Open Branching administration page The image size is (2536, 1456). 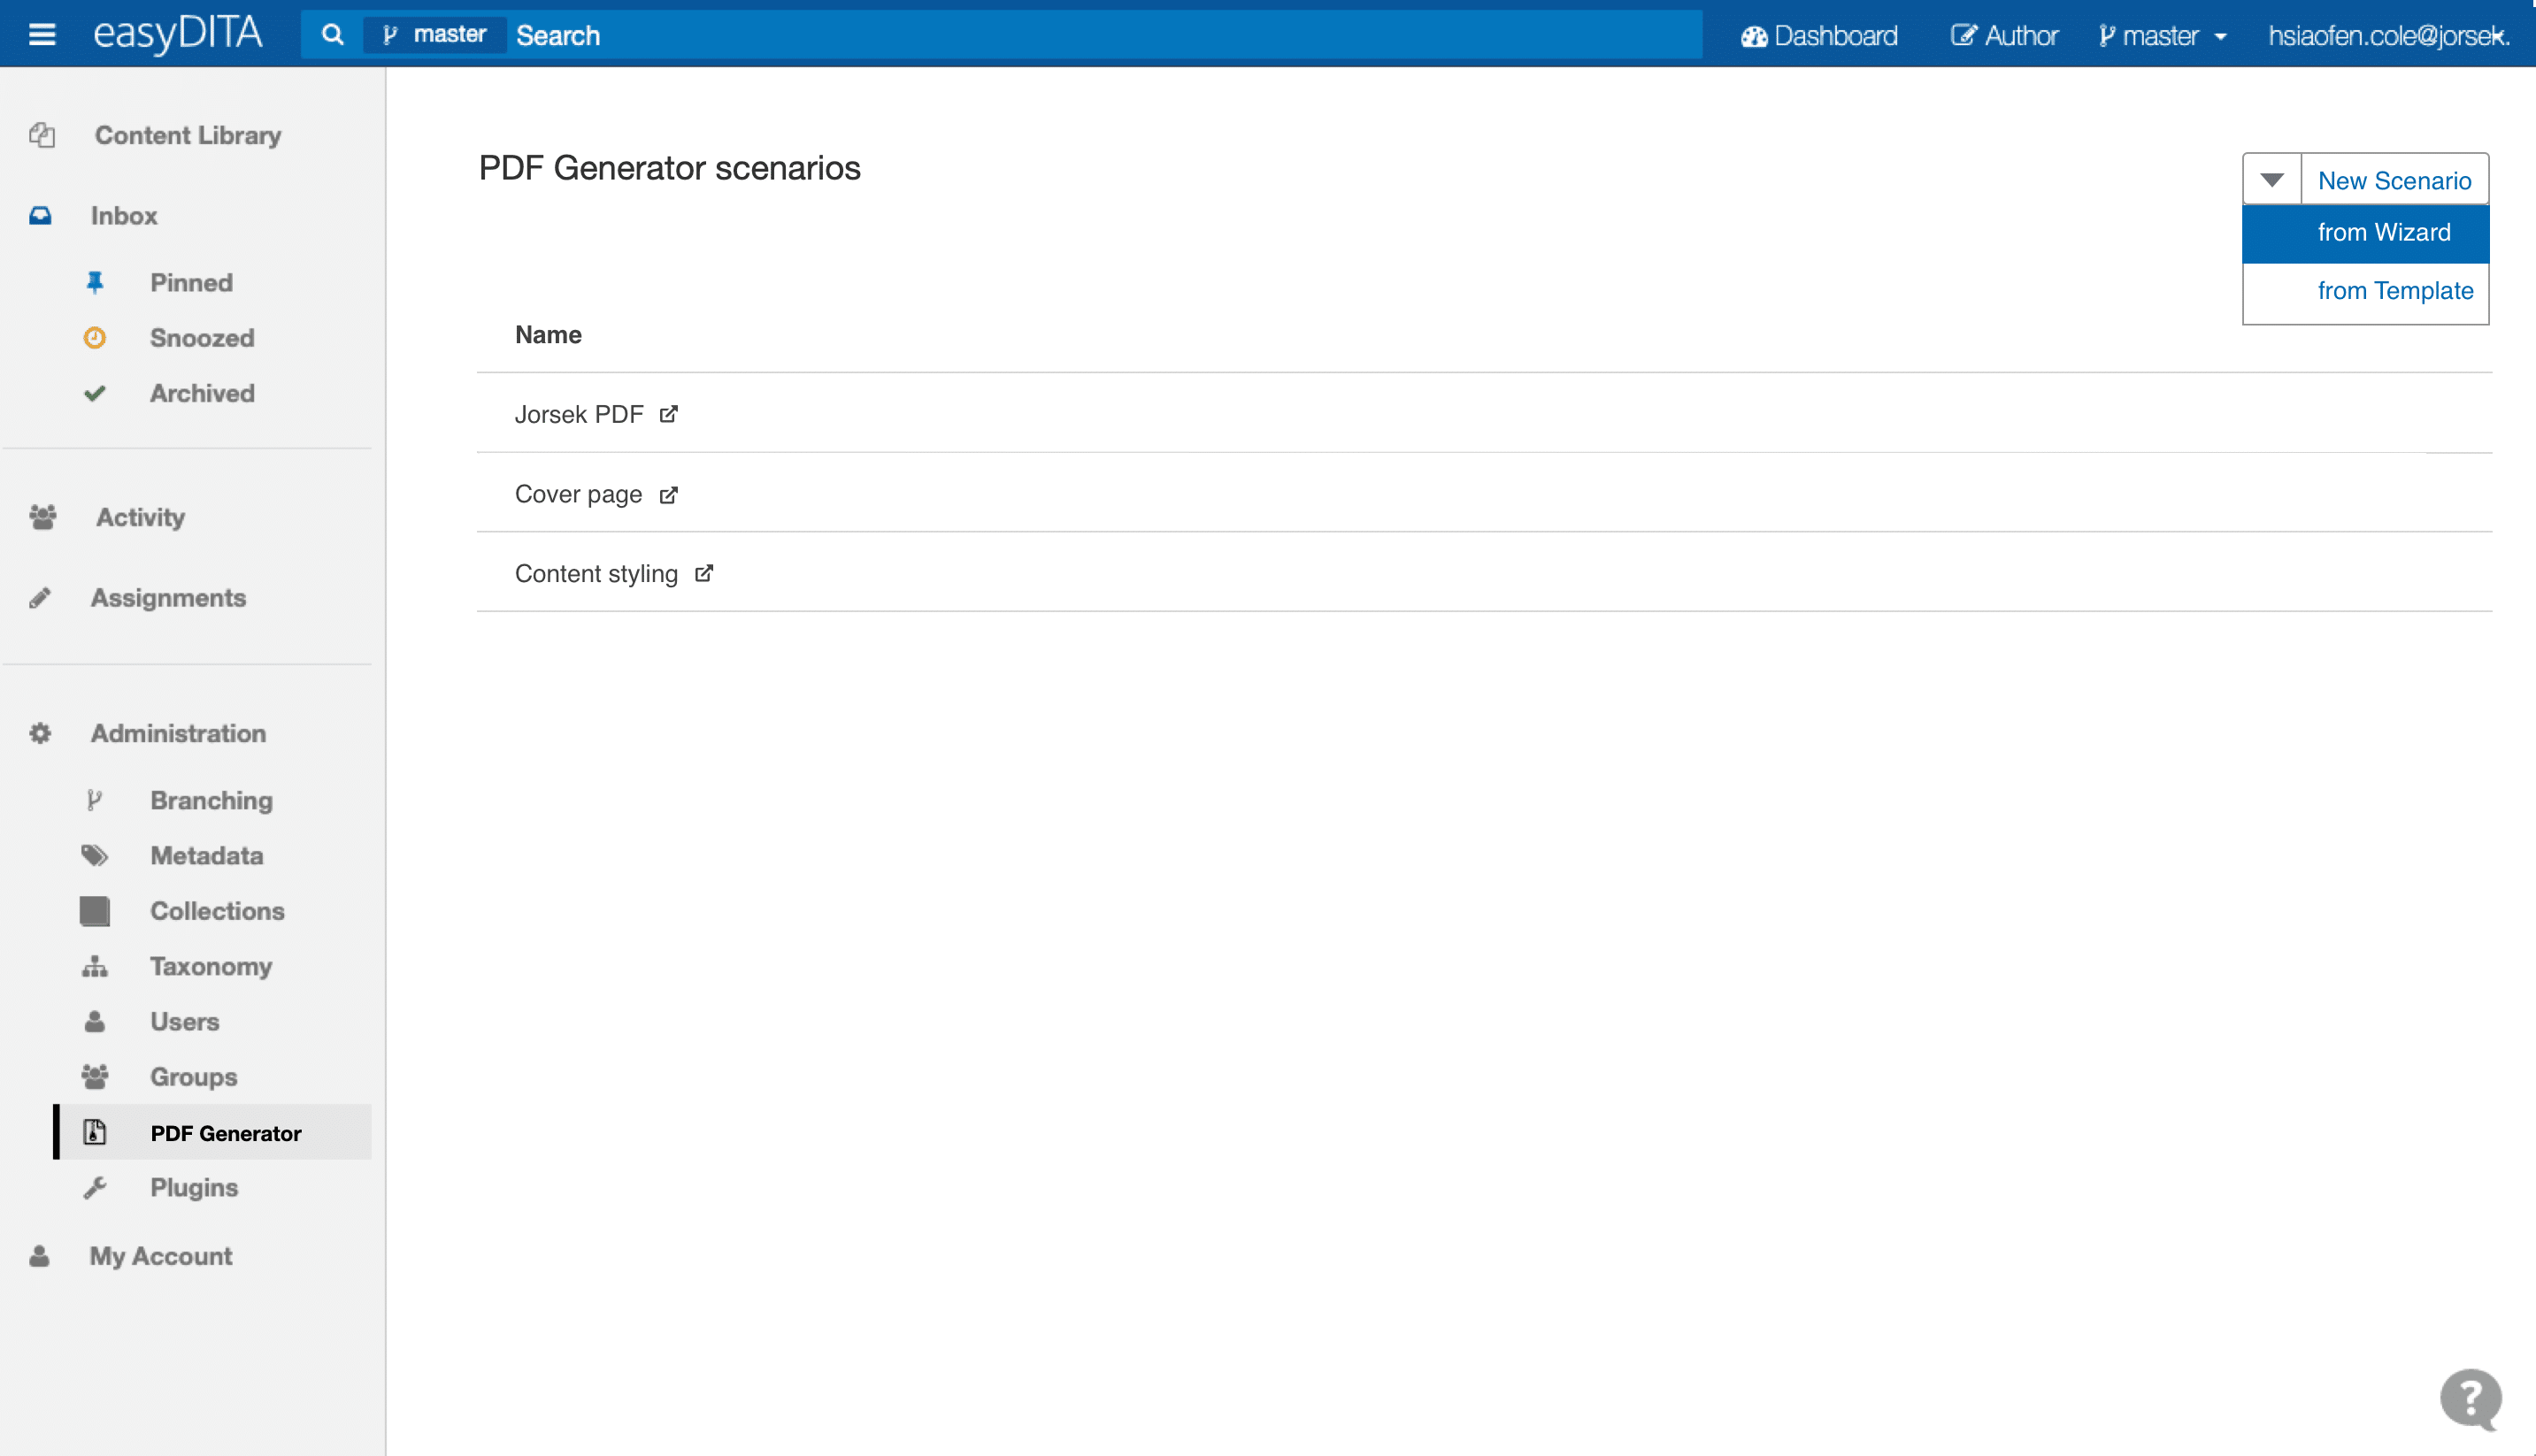click(211, 800)
